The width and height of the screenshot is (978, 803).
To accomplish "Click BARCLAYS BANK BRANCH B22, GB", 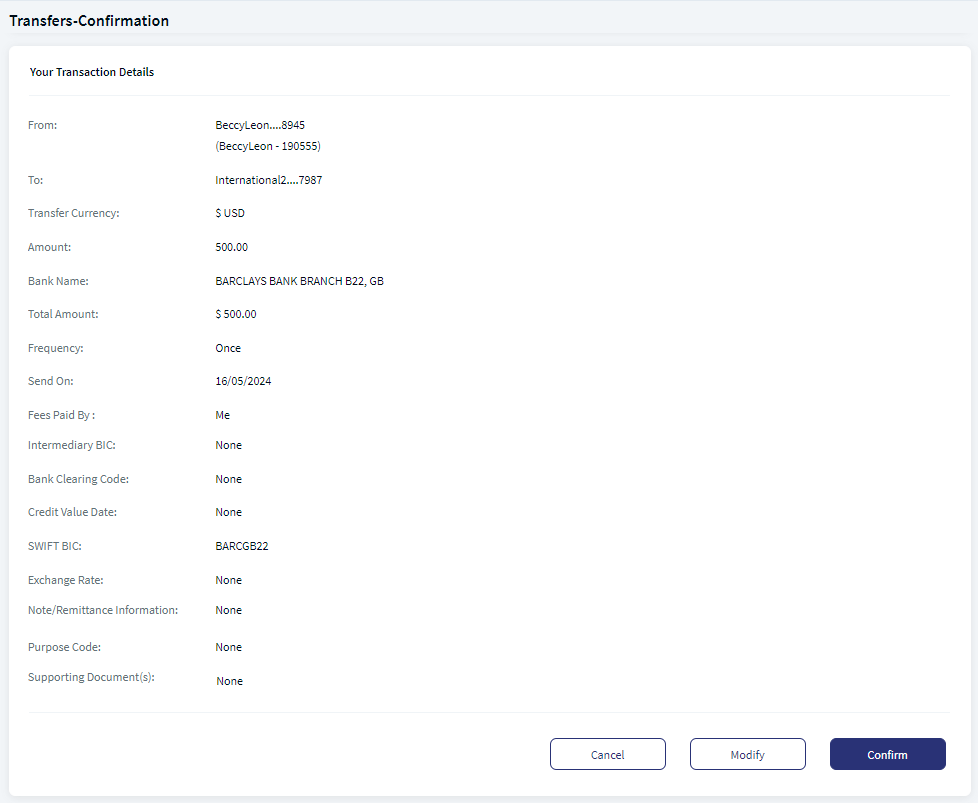I will 299,281.
